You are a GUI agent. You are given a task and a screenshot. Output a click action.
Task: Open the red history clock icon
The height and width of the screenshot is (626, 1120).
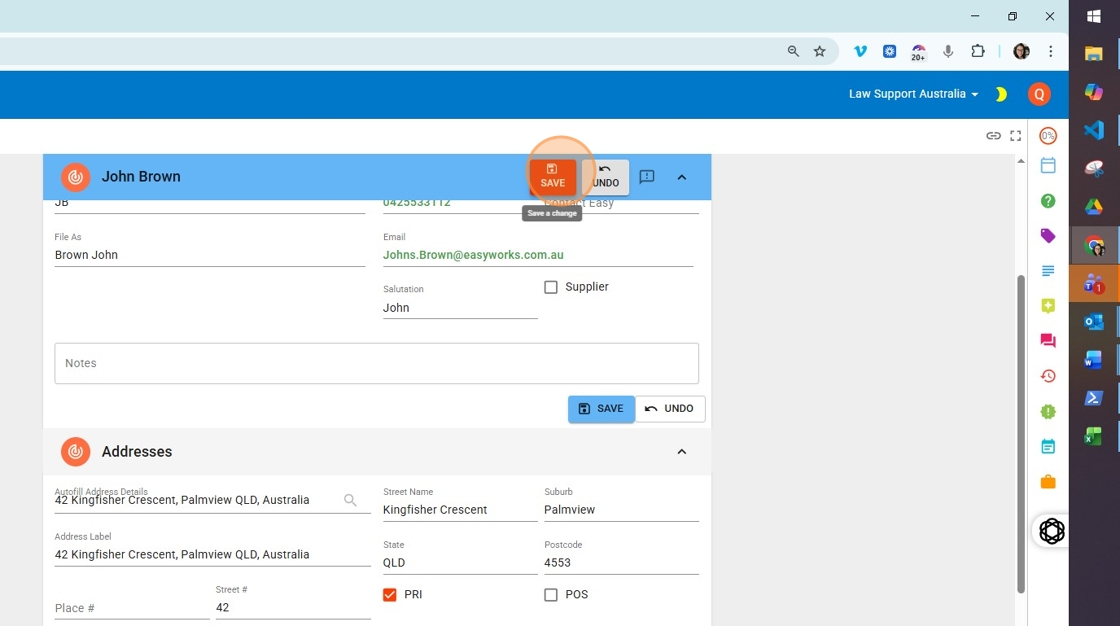pyautogui.click(x=1048, y=376)
